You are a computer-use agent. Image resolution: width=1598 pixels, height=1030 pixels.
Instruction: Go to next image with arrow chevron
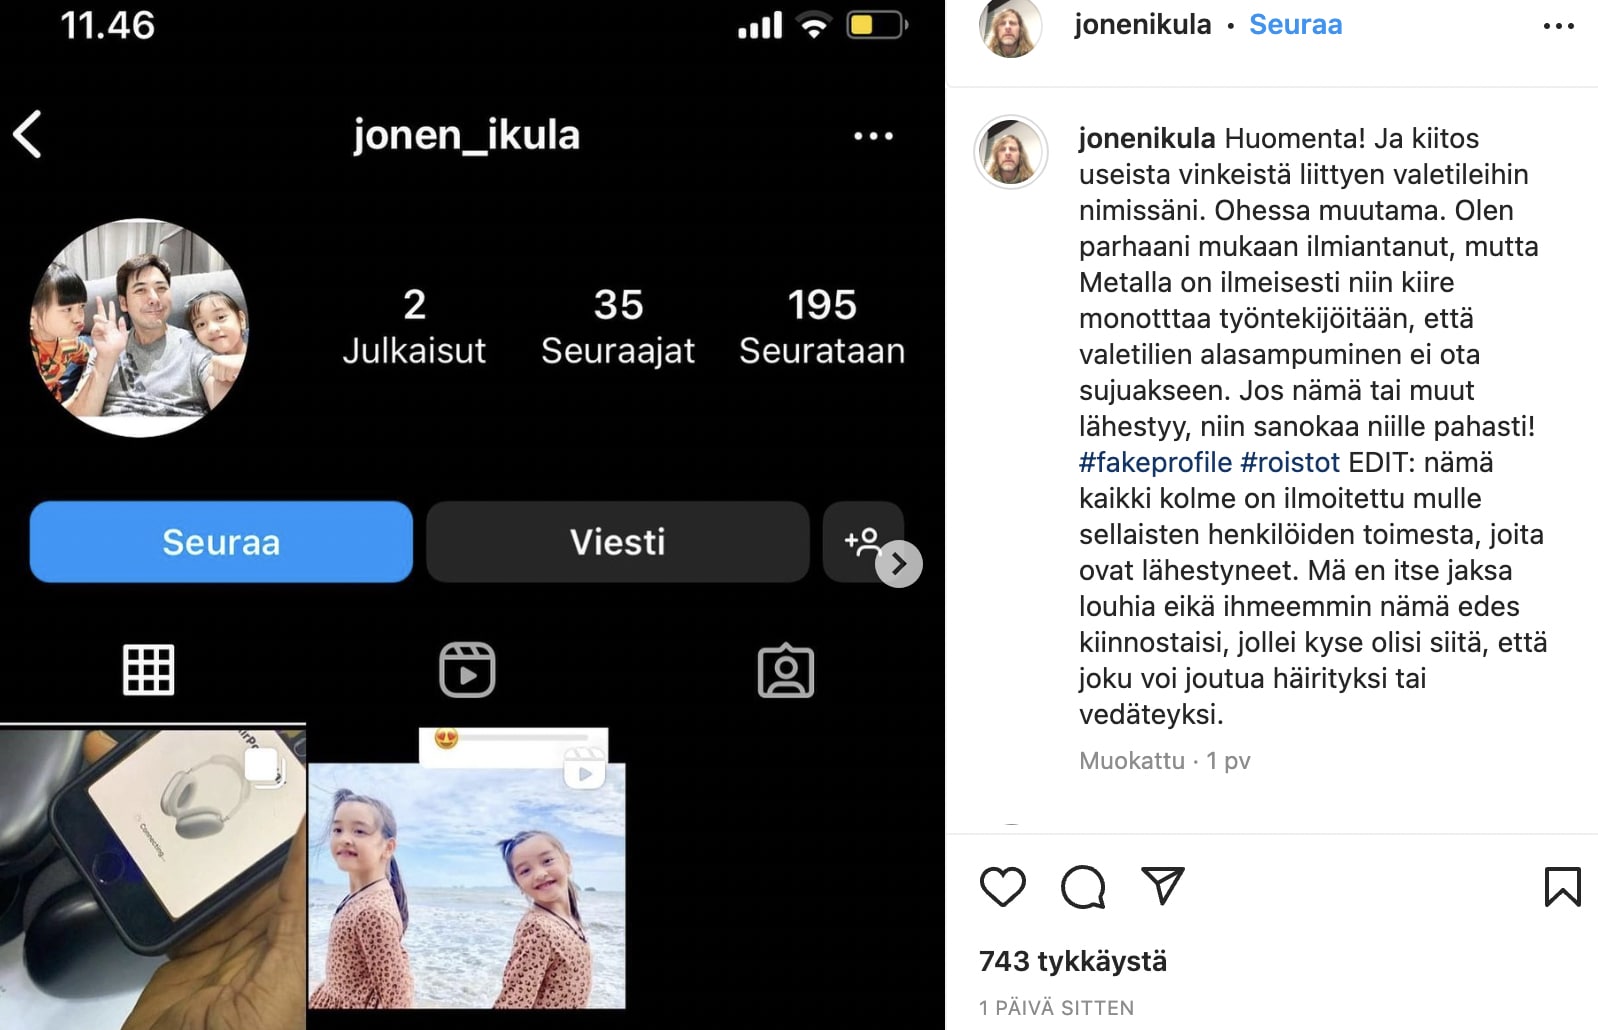pos(899,564)
